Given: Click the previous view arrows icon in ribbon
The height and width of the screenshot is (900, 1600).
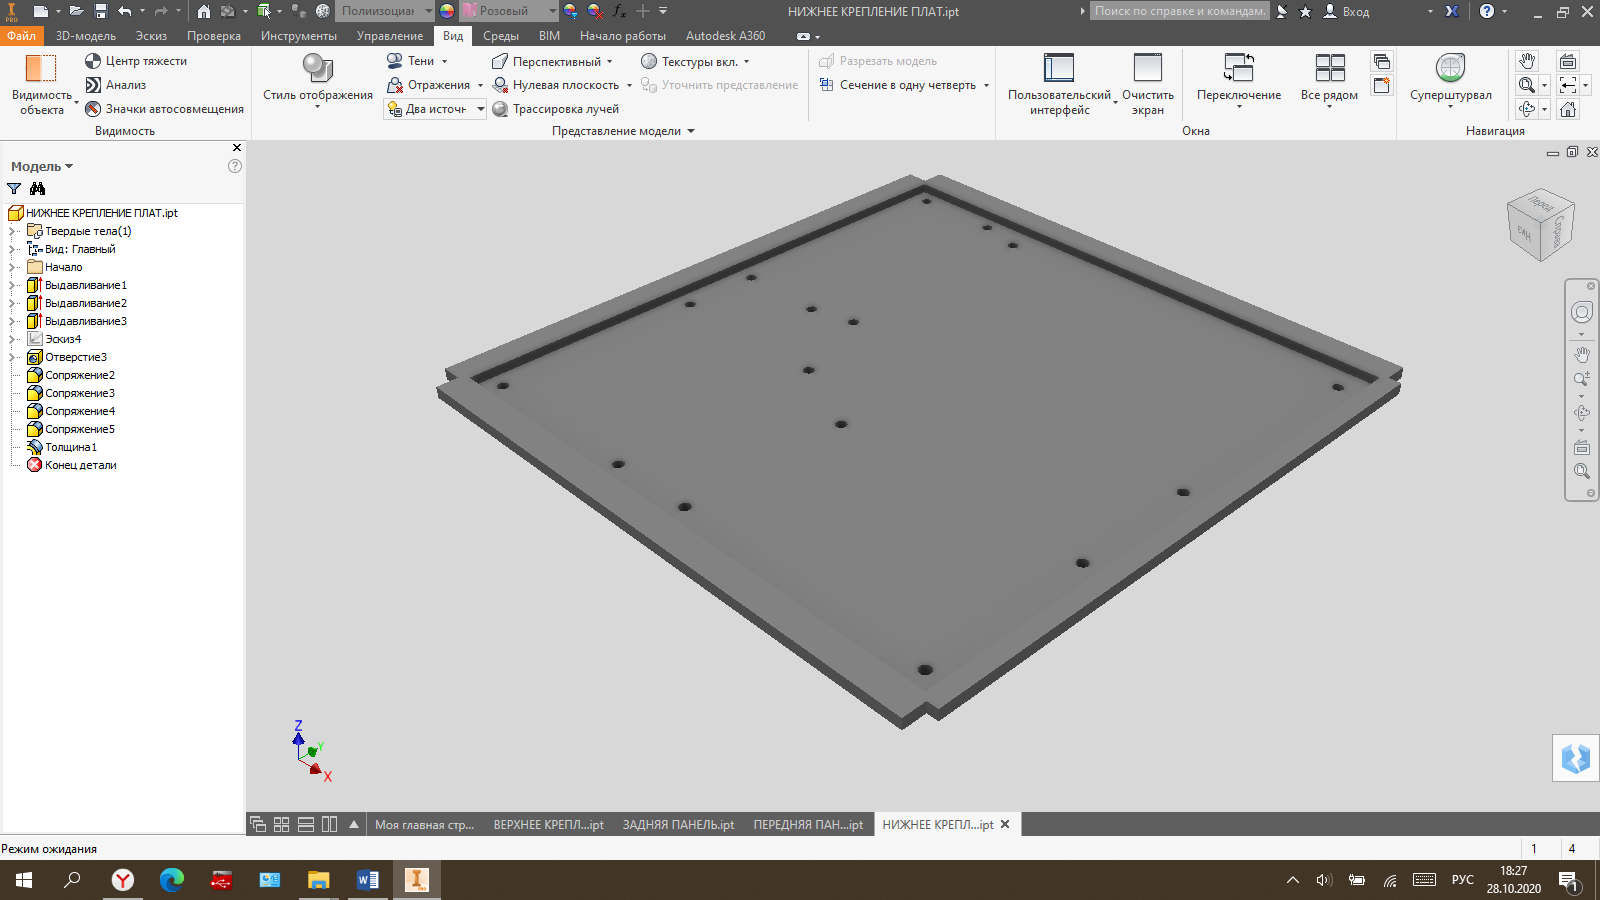Looking at the screenshot, I should [1568, 85].
